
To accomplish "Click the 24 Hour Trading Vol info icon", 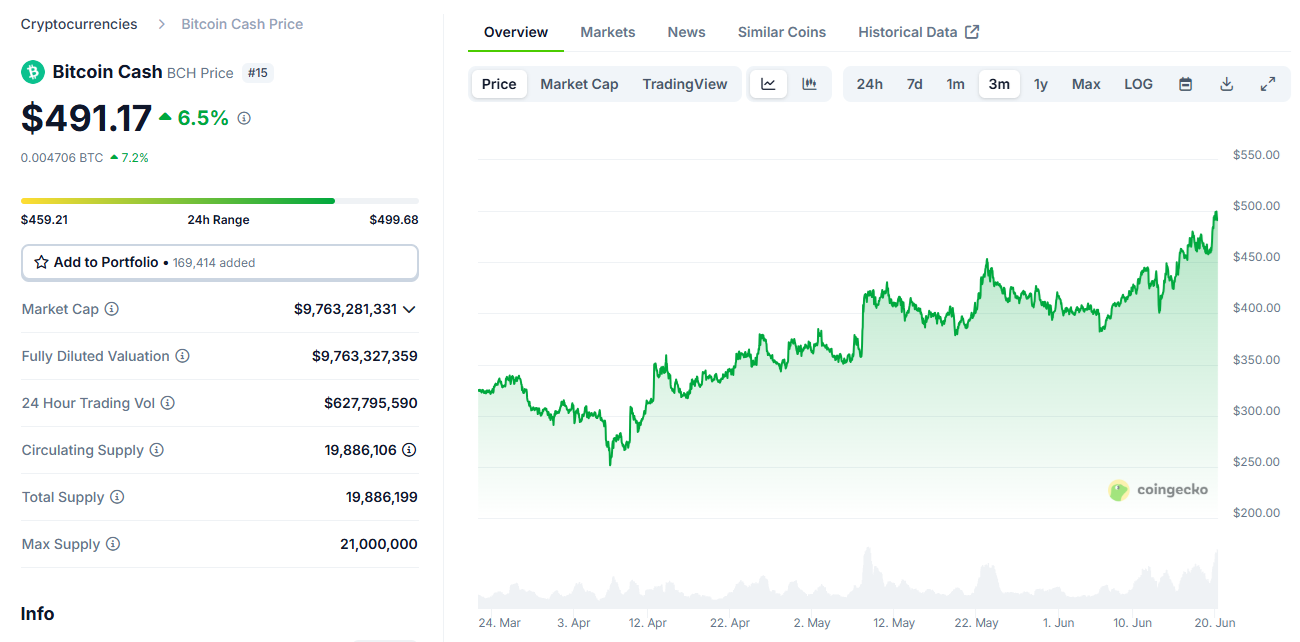I will point(168,403).
